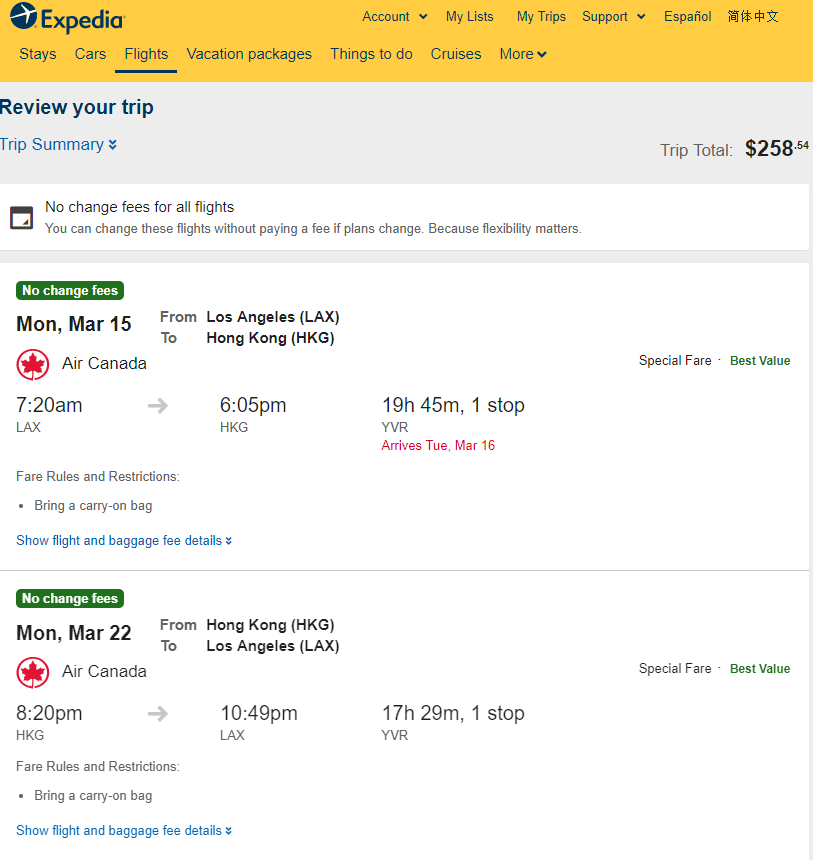Click the arrow icon between 8:20pm and 10:49pm
Screen dimensions: 813x860
(158, 714)
